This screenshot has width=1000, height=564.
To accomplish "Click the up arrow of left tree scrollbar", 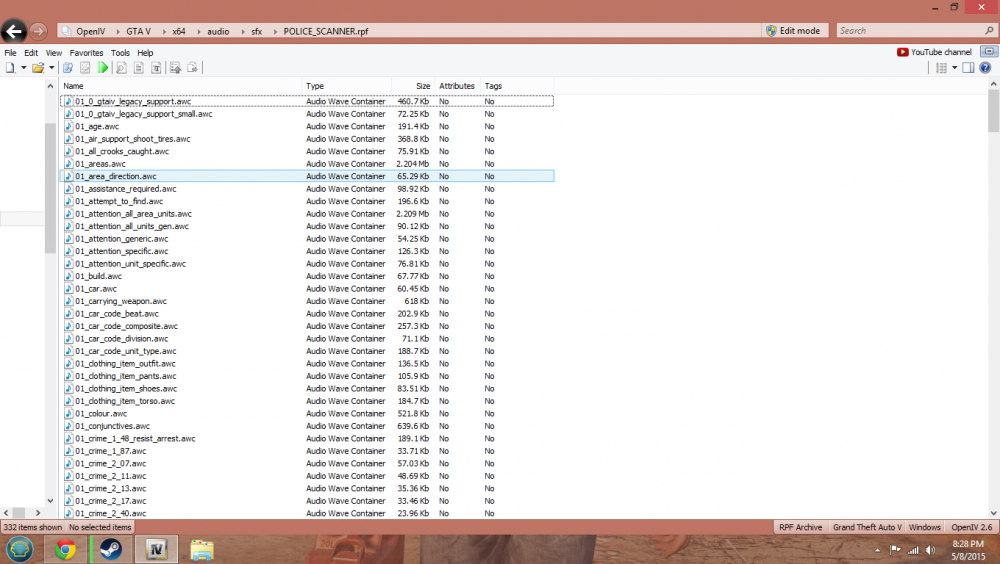I will pyautogui.click(x=50, y=85).
